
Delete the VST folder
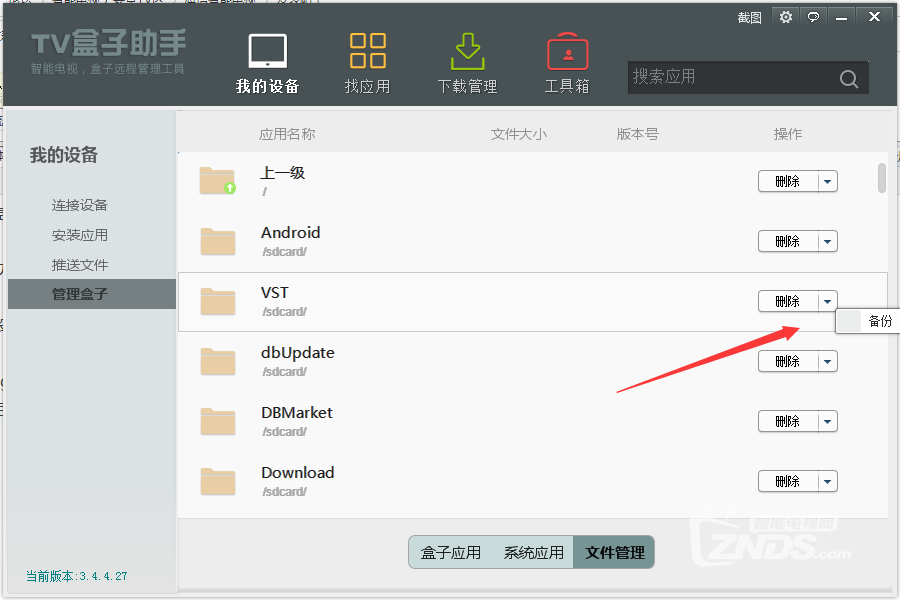788,301
